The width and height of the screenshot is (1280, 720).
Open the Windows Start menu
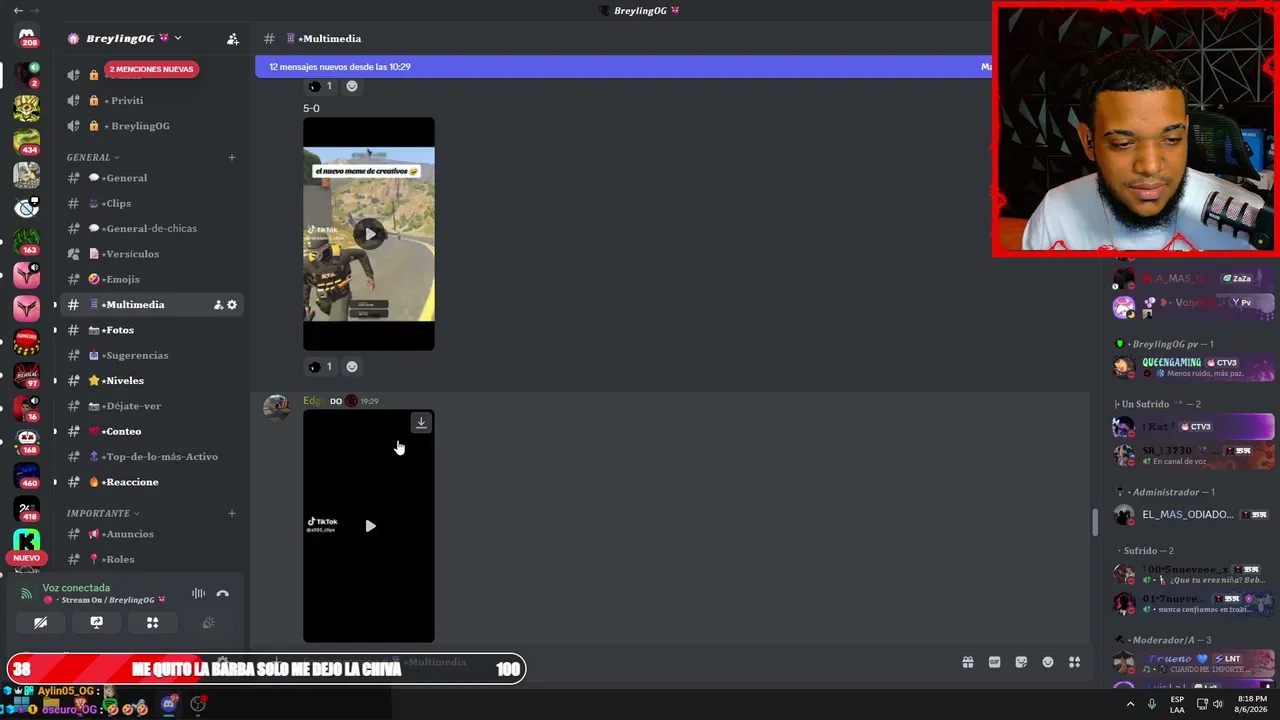click(20, 705)
